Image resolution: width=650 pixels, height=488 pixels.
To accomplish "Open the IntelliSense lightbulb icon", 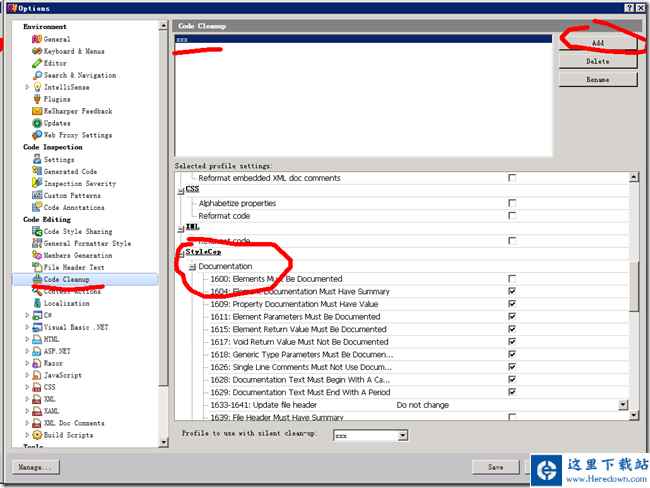I will pos(37,87).
